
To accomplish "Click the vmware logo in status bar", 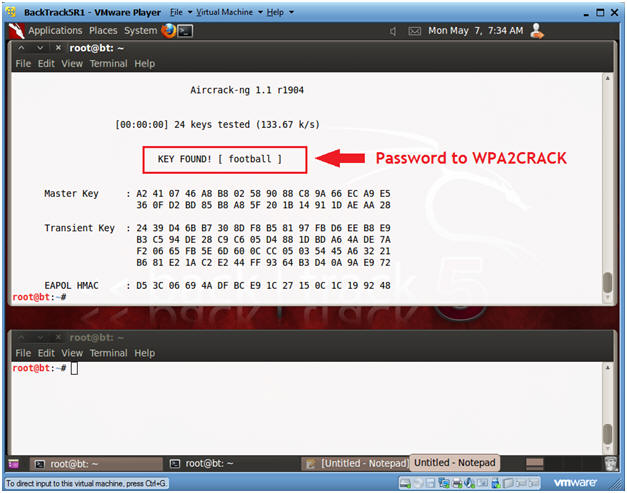I will pyautogui.click(x=575, y=483).
